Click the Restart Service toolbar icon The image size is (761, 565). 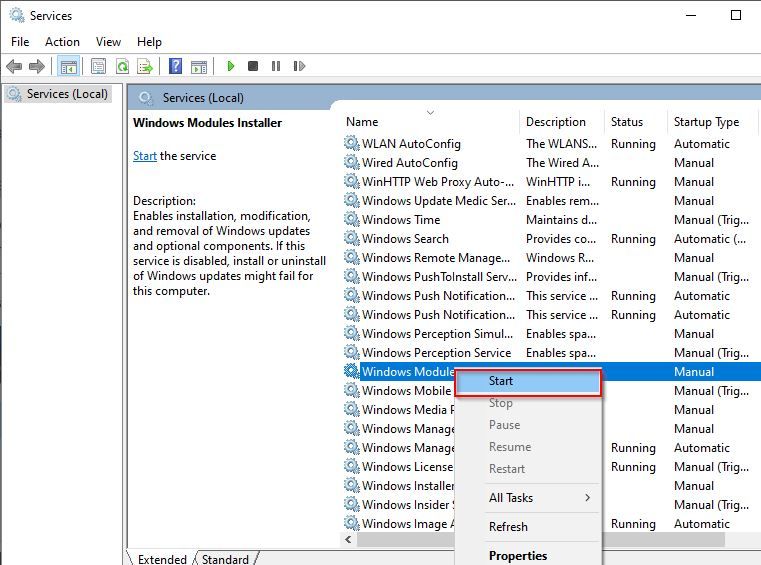[299, 66]
